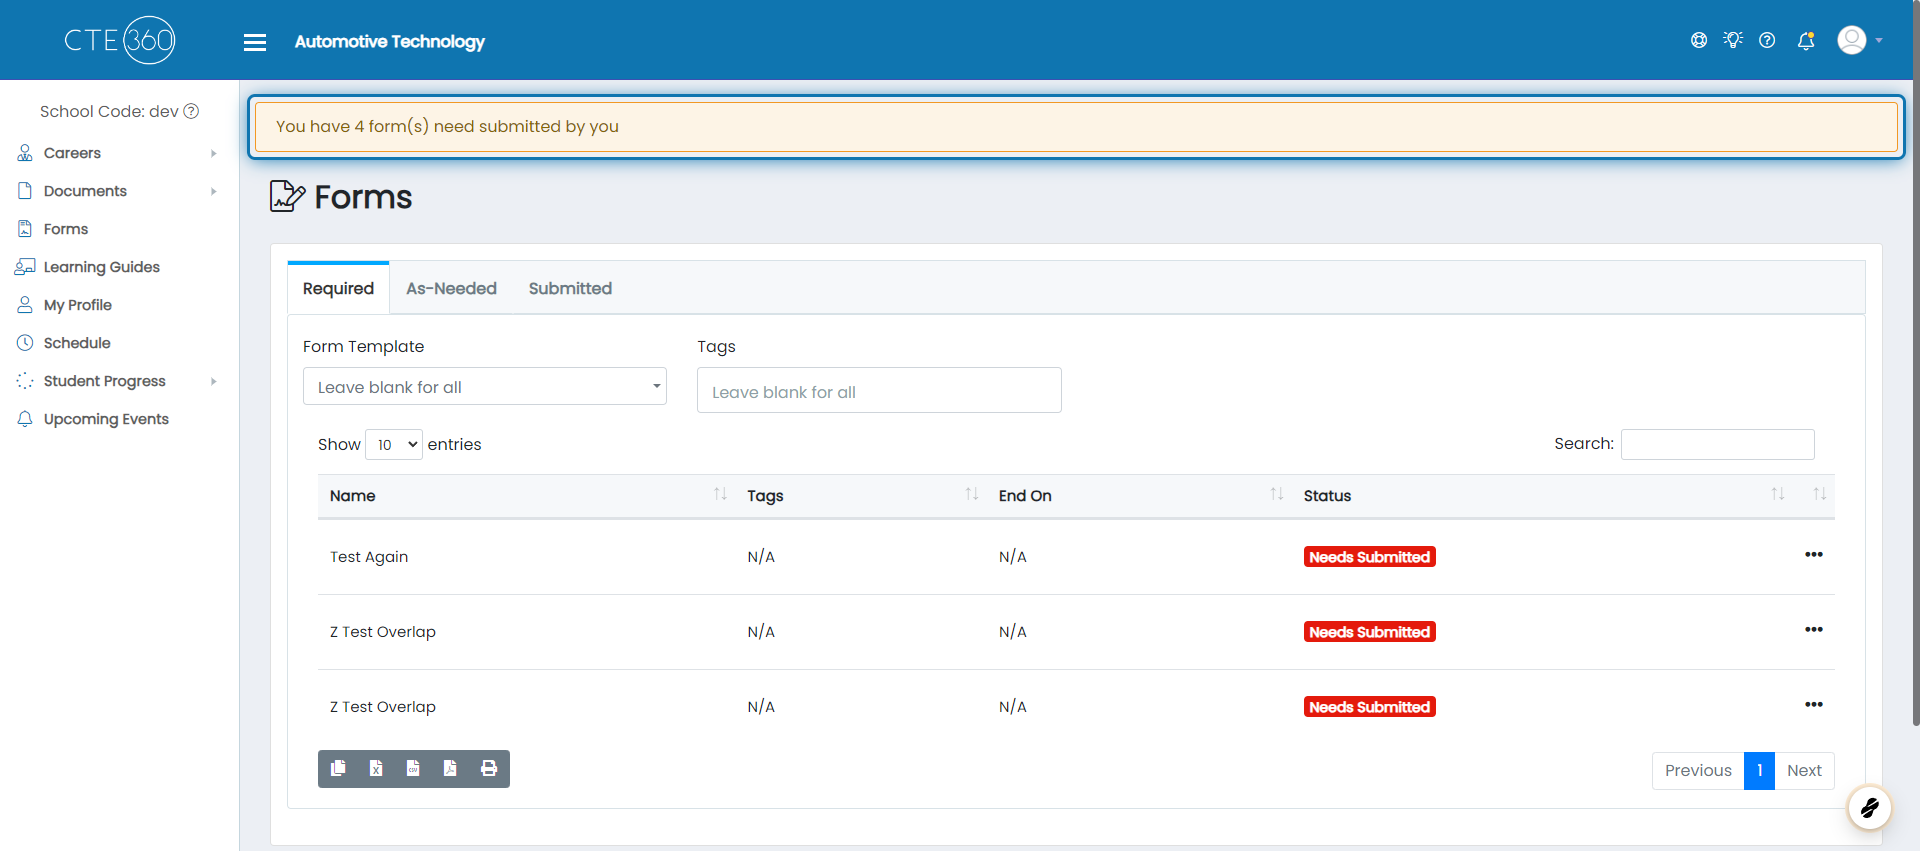The width and height of the screenshot is (1920, 851).
Task: Toggle the hamburger sidebar menu
Action: [255, 42]
